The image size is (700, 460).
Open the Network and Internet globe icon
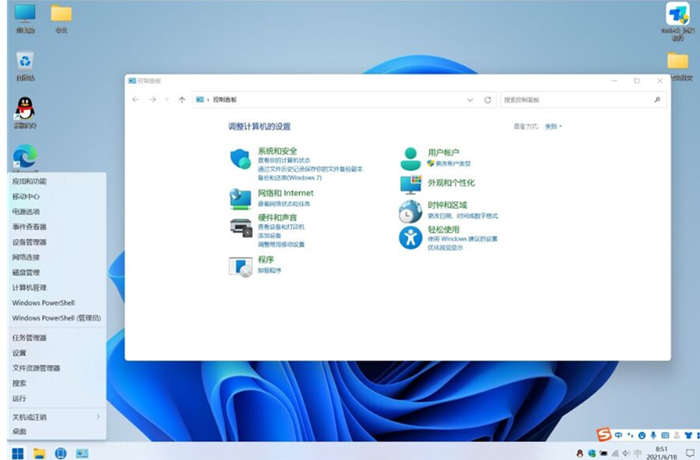coord(241,199)
